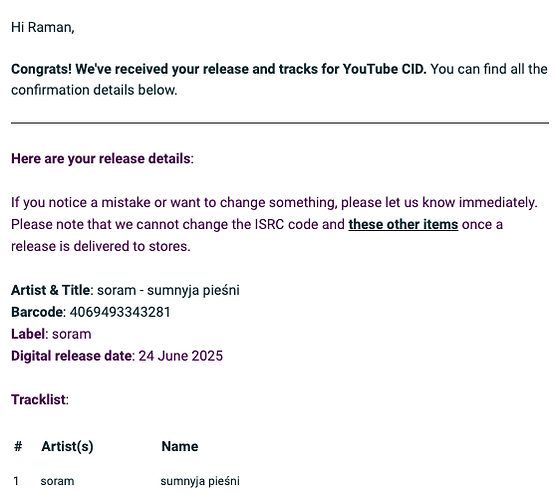
Task: Click the barcode number 4069493343281
Action: click(120, 312)
